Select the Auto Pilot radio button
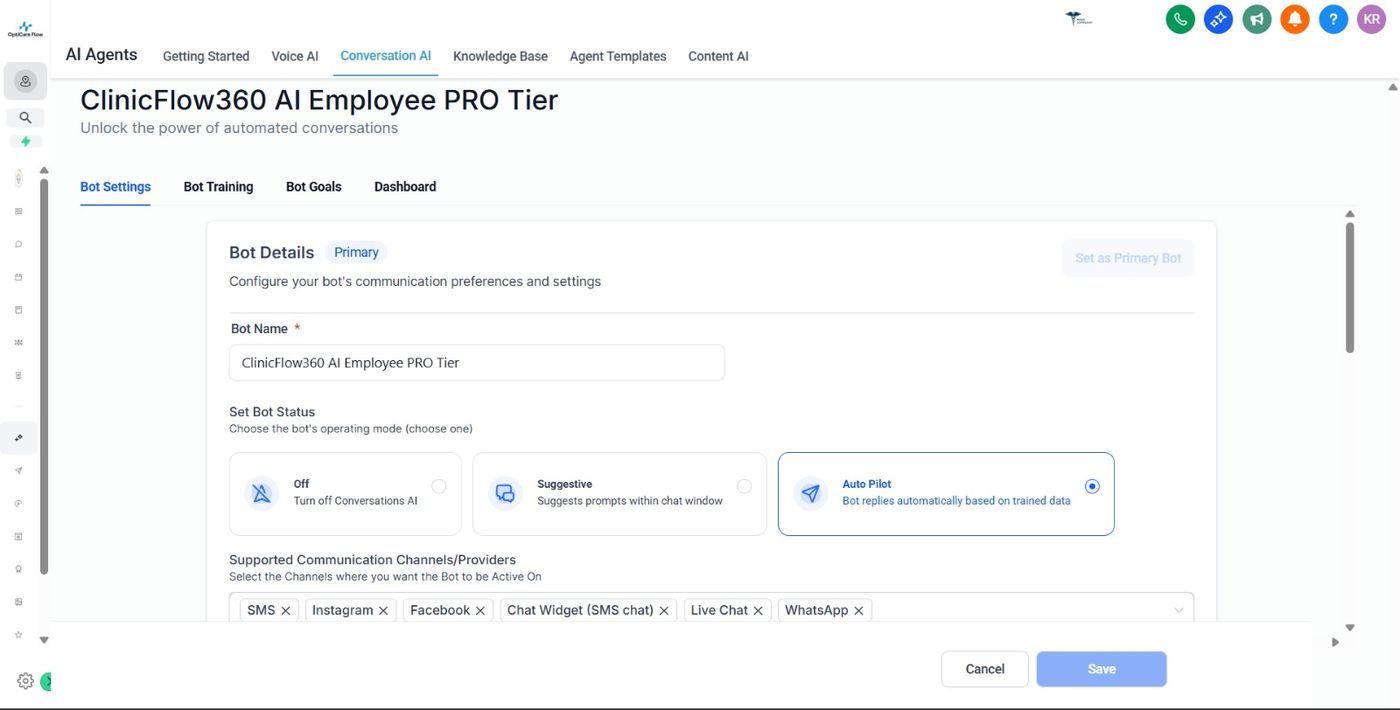This screenshot has width=1400, height=710. click(x=1092, y=486)
